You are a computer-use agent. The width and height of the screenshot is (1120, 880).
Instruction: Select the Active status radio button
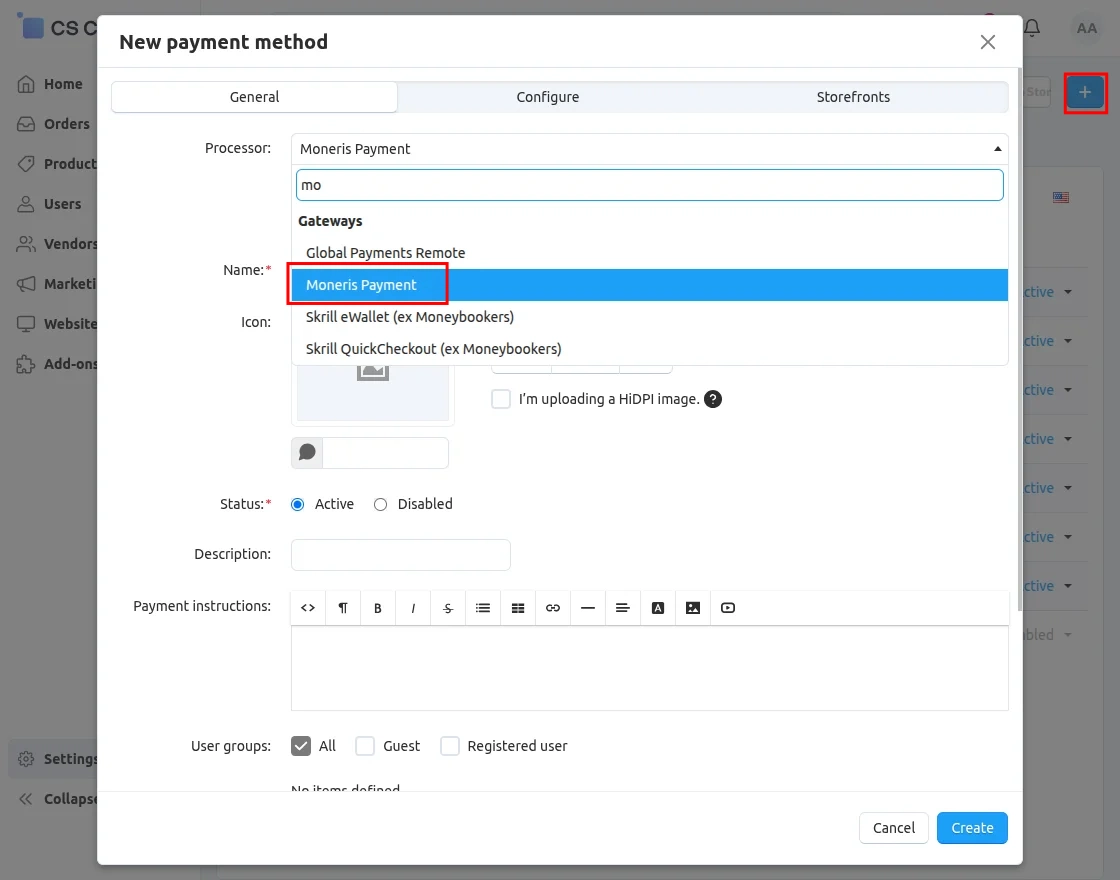click(298, 504)
